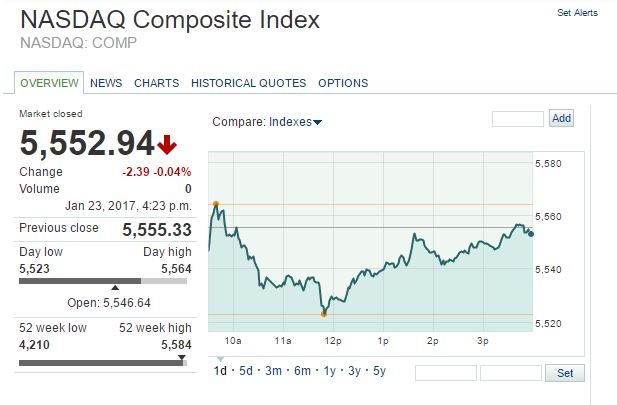Expand the Compare Indexes dropdown
The height and width of the screenshot is (405, 617).
pos(295,122)
